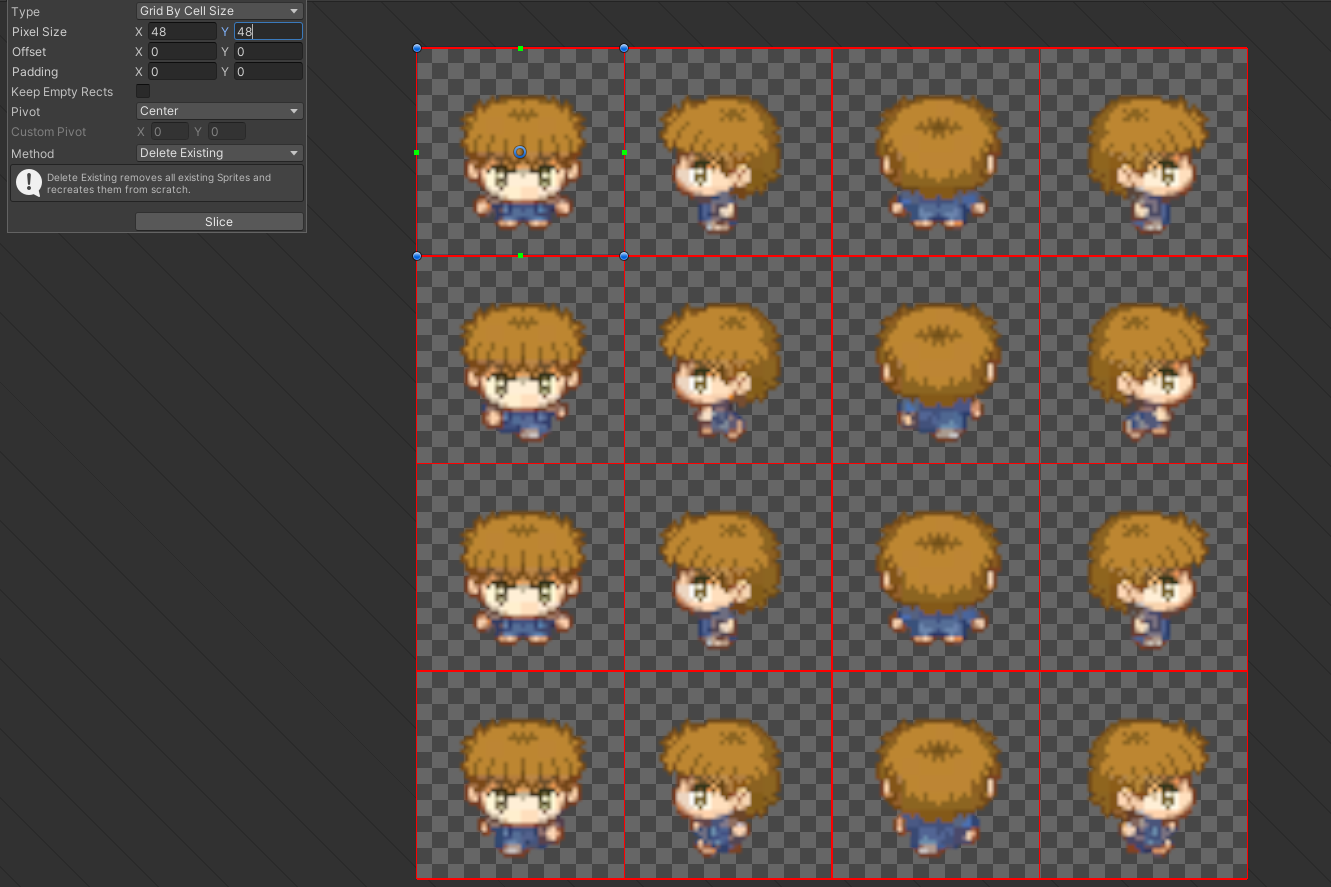
Task: Click the left green edge handle of selected sprite
Action: tap(417, 152)
